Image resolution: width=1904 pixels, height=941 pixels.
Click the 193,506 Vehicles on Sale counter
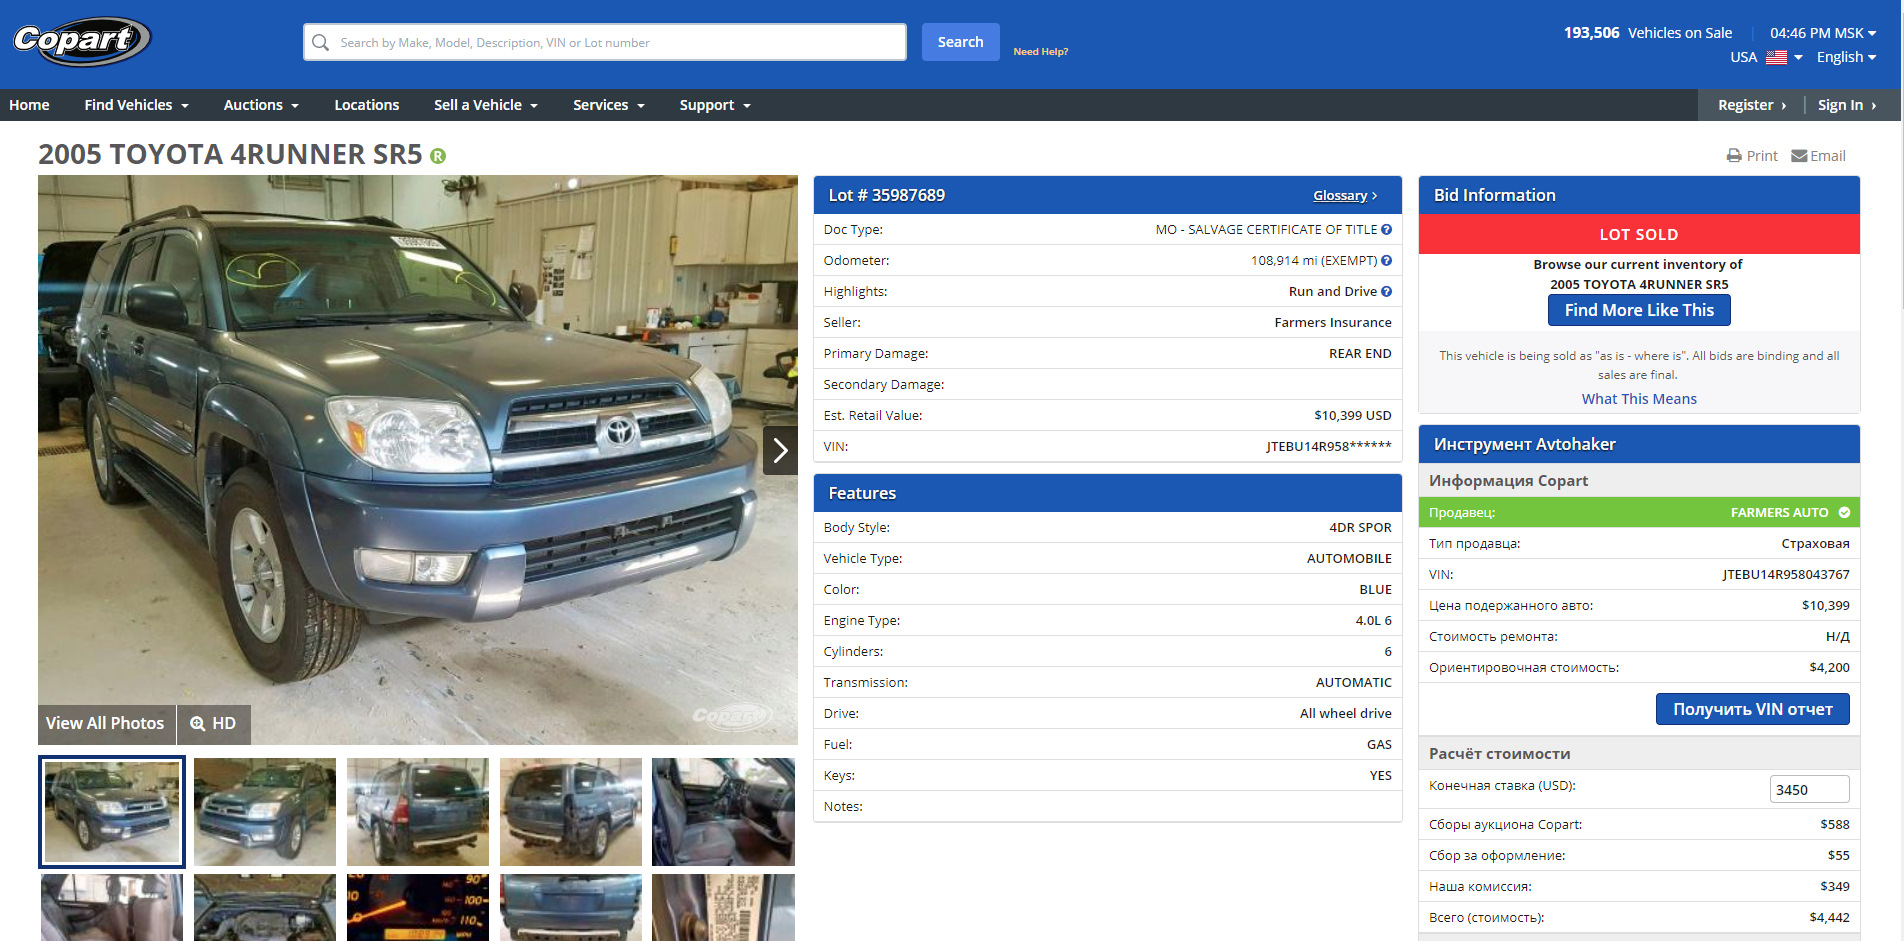pyautogui.click(x=1647, y=33)
